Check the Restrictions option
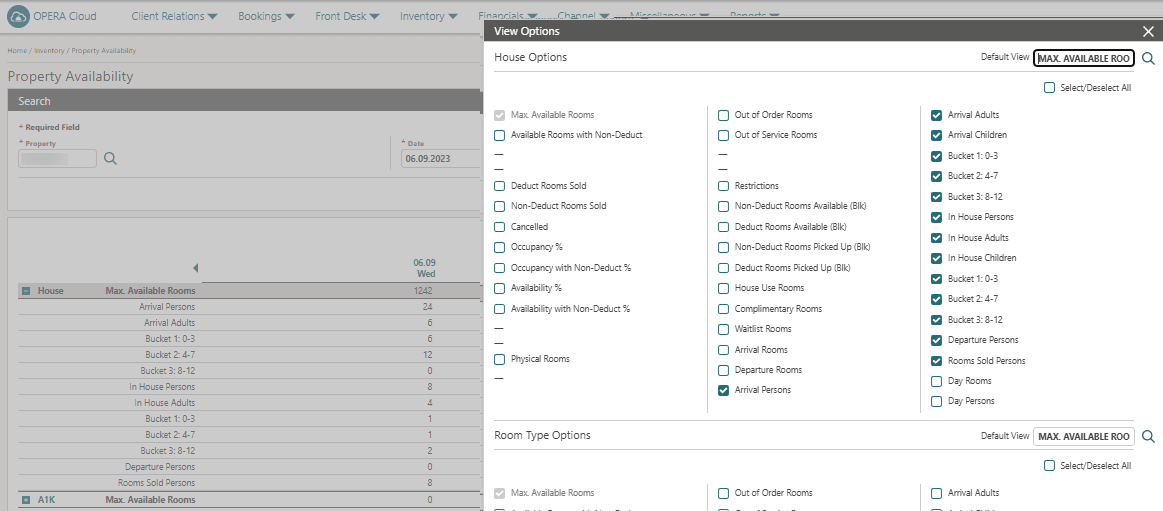This screenshot has height=511, width=1163. (x=723, y=186)
